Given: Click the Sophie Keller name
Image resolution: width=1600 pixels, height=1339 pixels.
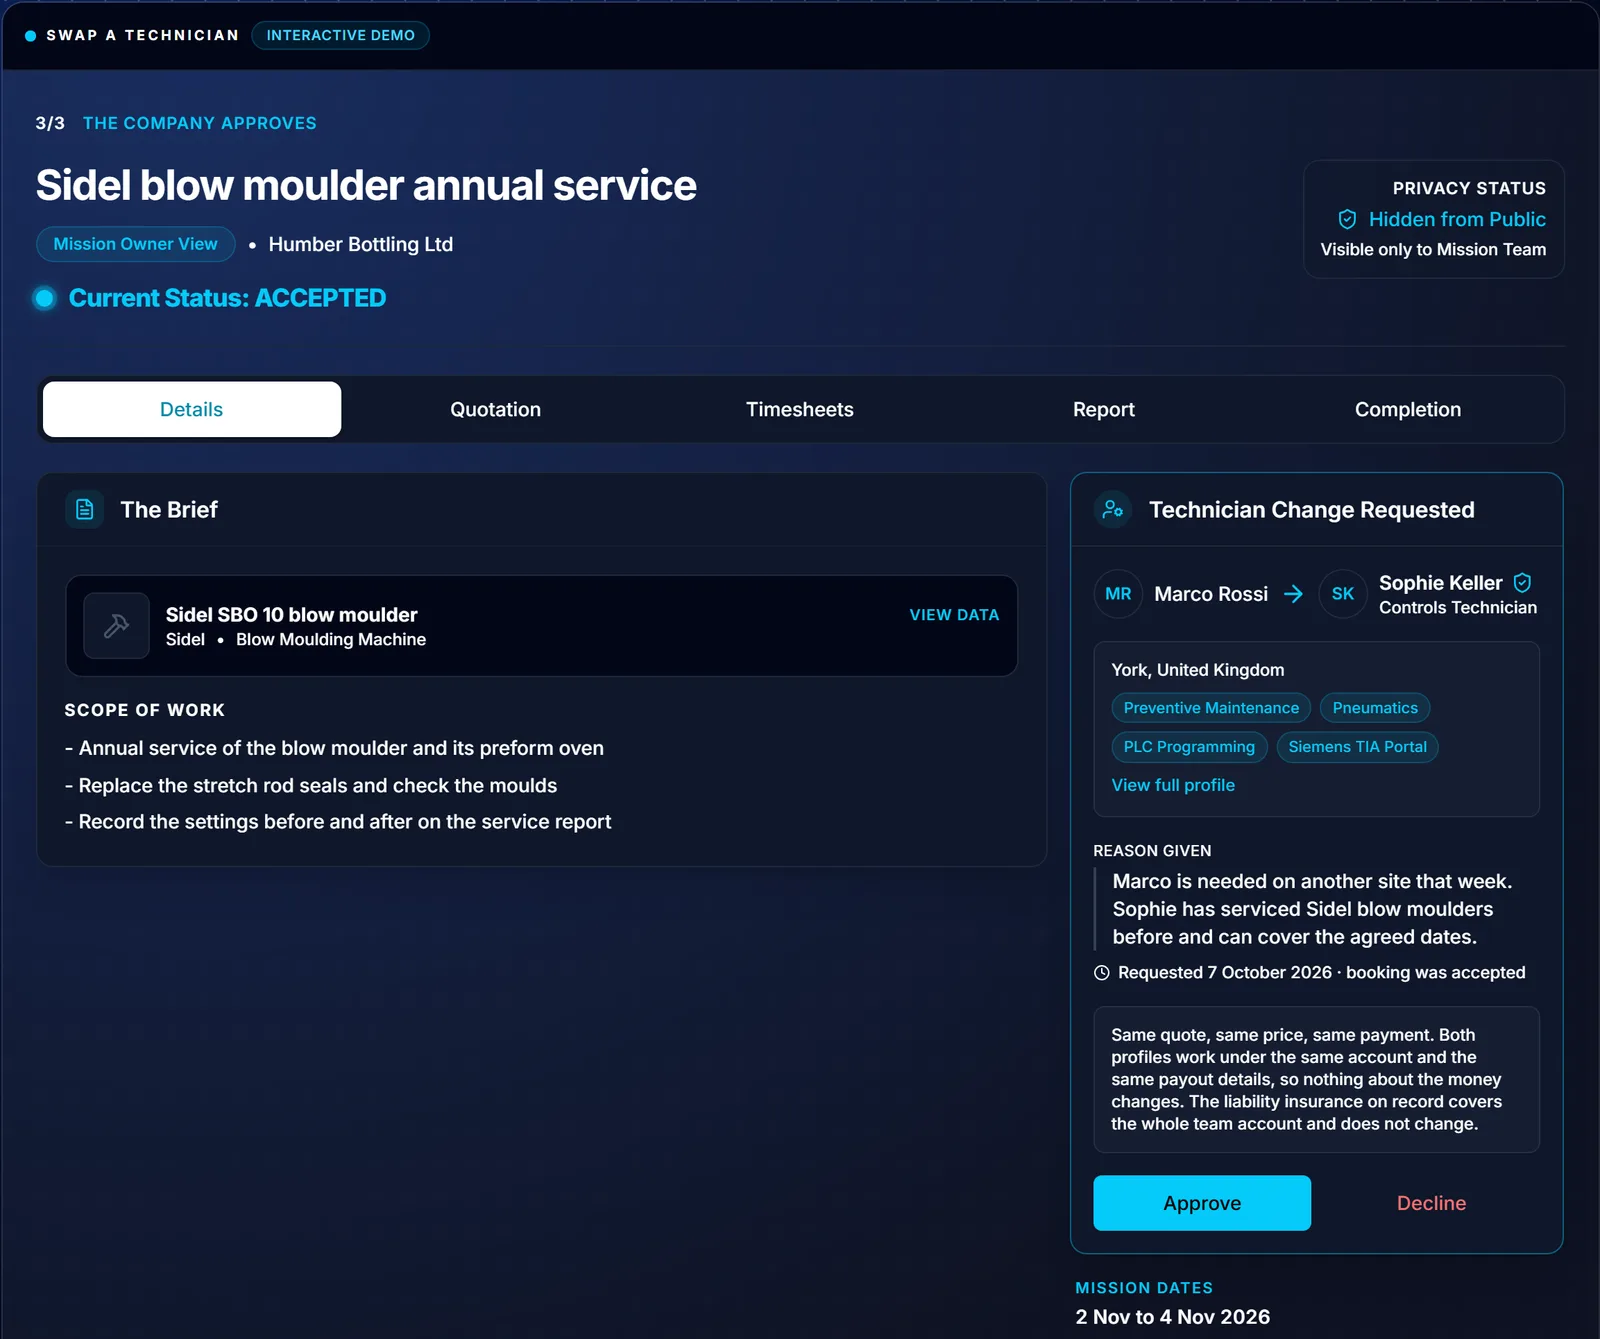Looking at the screenshot, I should click(x=1441, y=583).
